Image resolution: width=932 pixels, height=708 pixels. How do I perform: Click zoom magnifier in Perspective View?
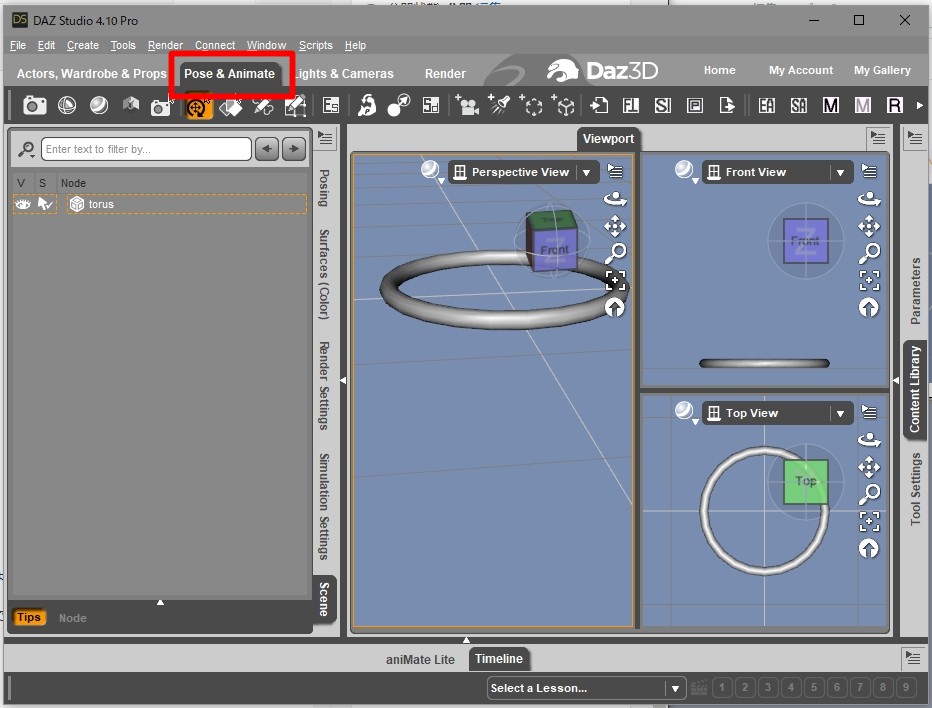tap(615, 253)
